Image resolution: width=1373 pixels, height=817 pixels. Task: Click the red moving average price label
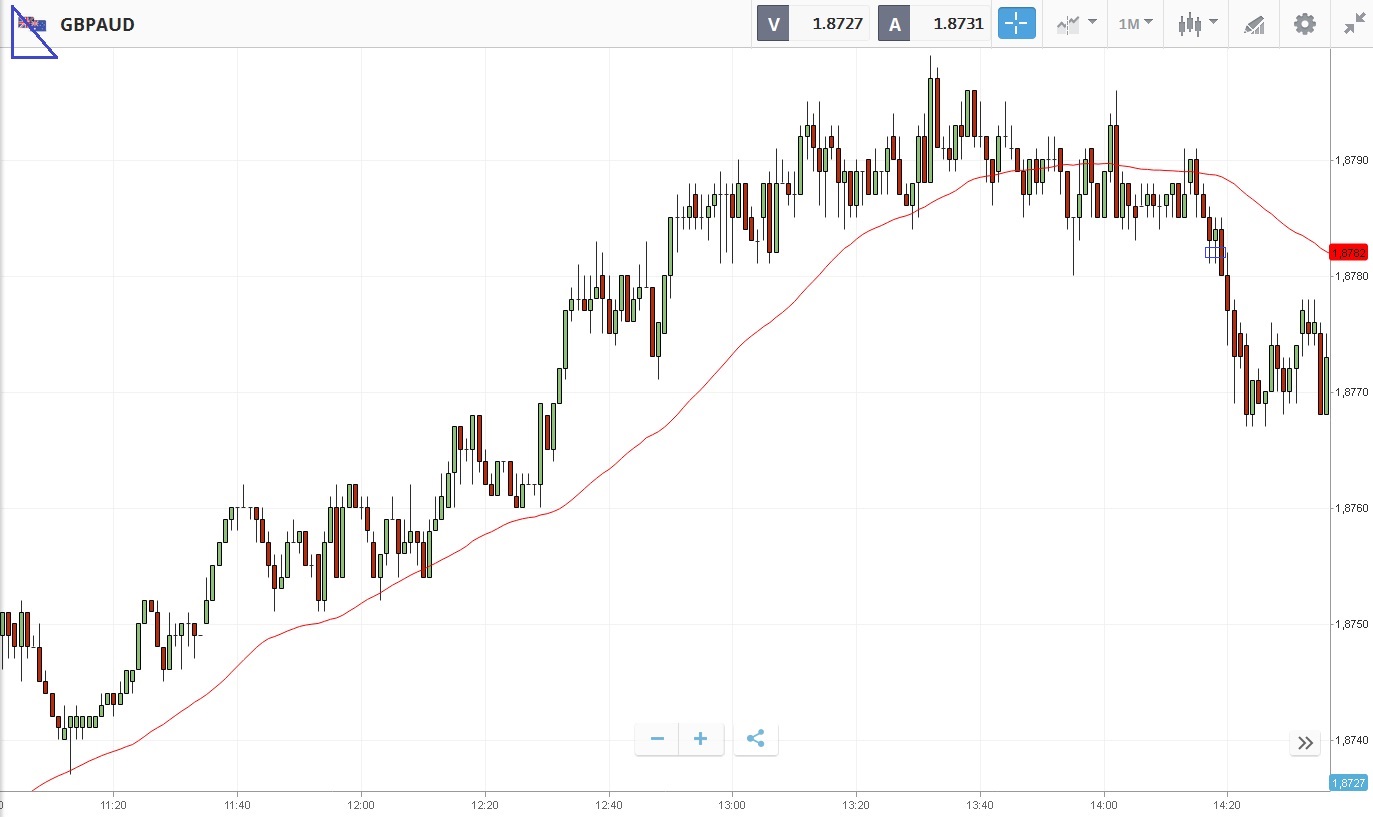click(x=1349, y=252)
